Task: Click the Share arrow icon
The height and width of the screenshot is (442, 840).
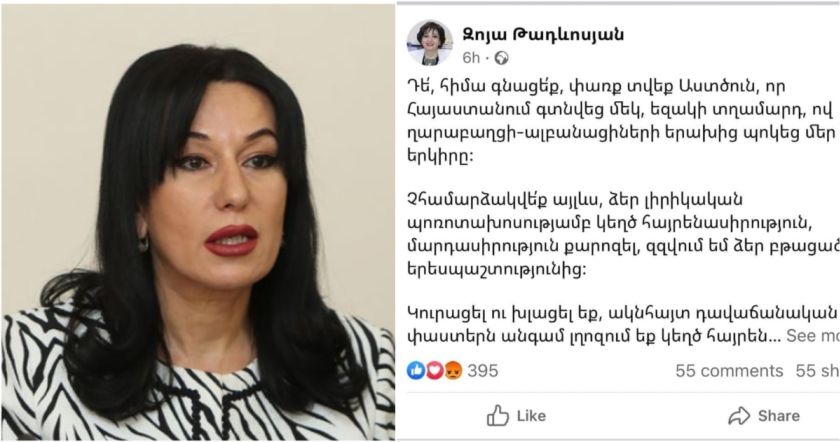Action: pyautogui.click(x=739, y=416)
